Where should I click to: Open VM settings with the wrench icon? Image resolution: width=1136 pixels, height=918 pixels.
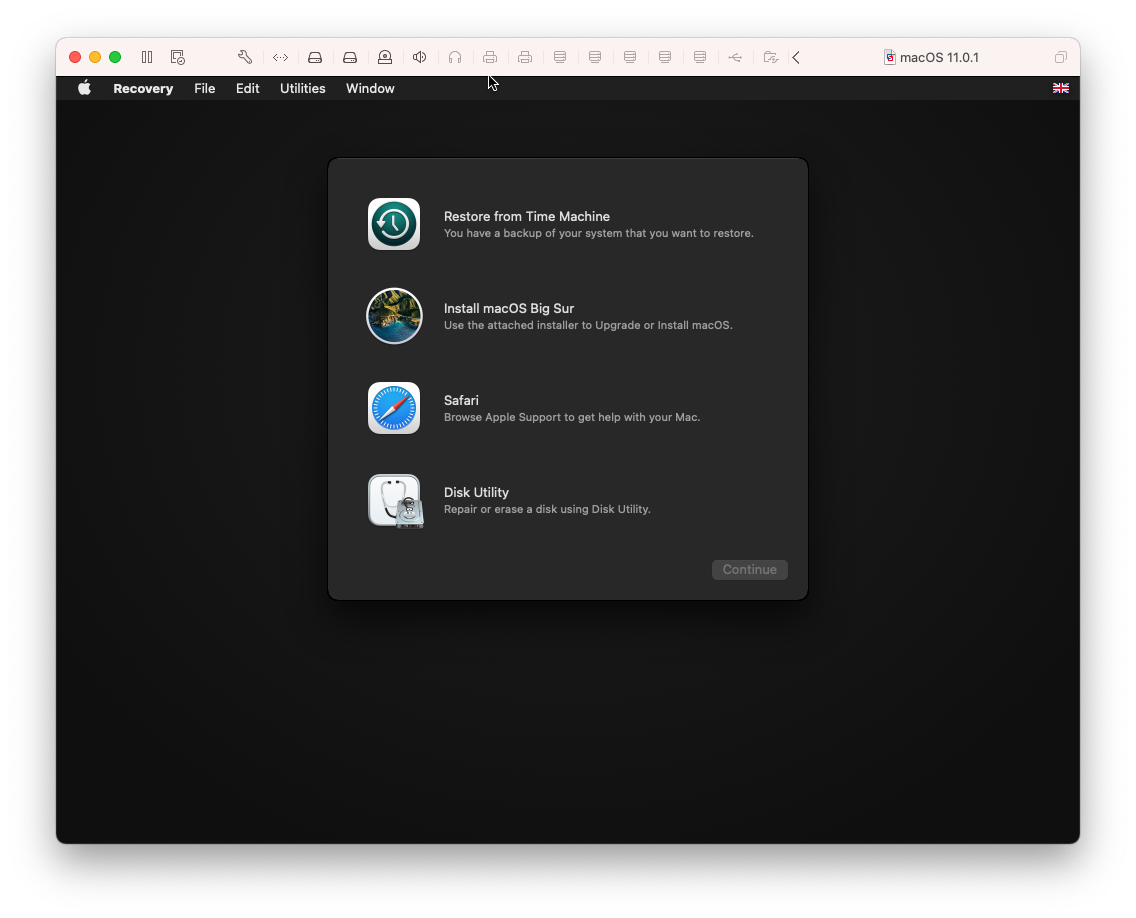tap(244, 57)
